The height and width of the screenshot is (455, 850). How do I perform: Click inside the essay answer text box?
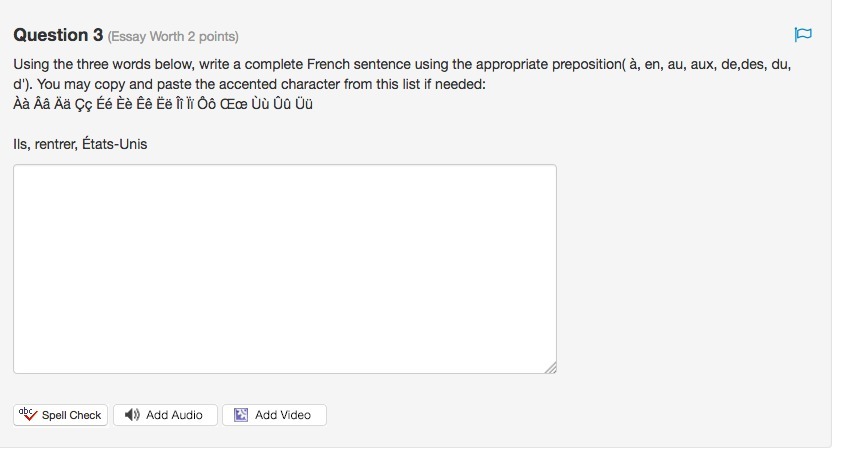pyautogui.click(x=285, y=269)
